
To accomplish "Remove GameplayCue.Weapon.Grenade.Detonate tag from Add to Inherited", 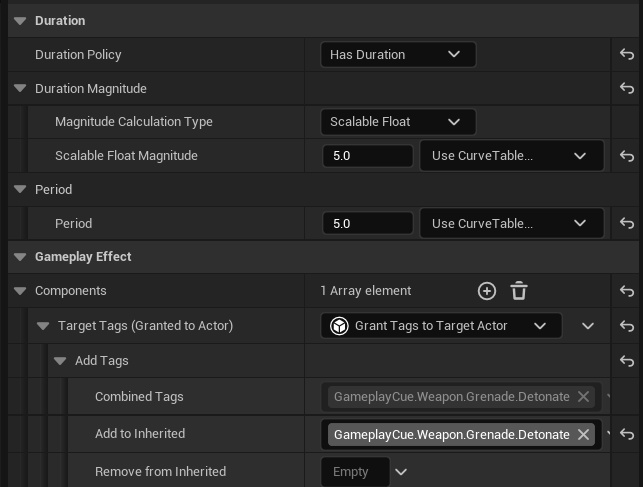I will [583, 435].
